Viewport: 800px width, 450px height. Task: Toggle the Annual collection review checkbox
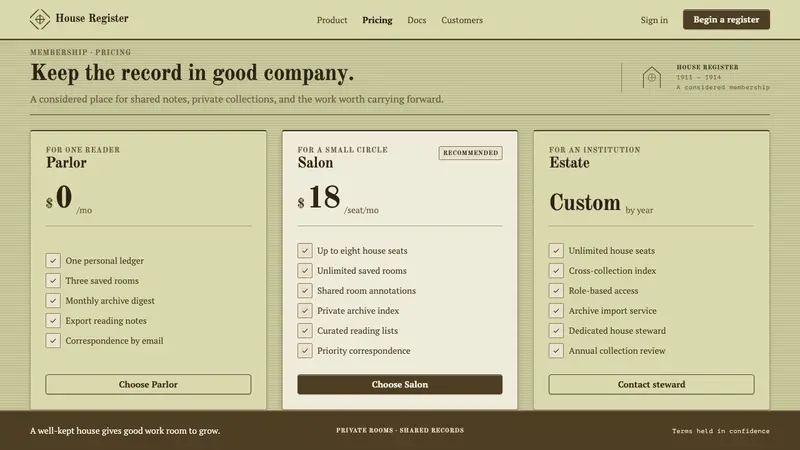tap(556, 351)
